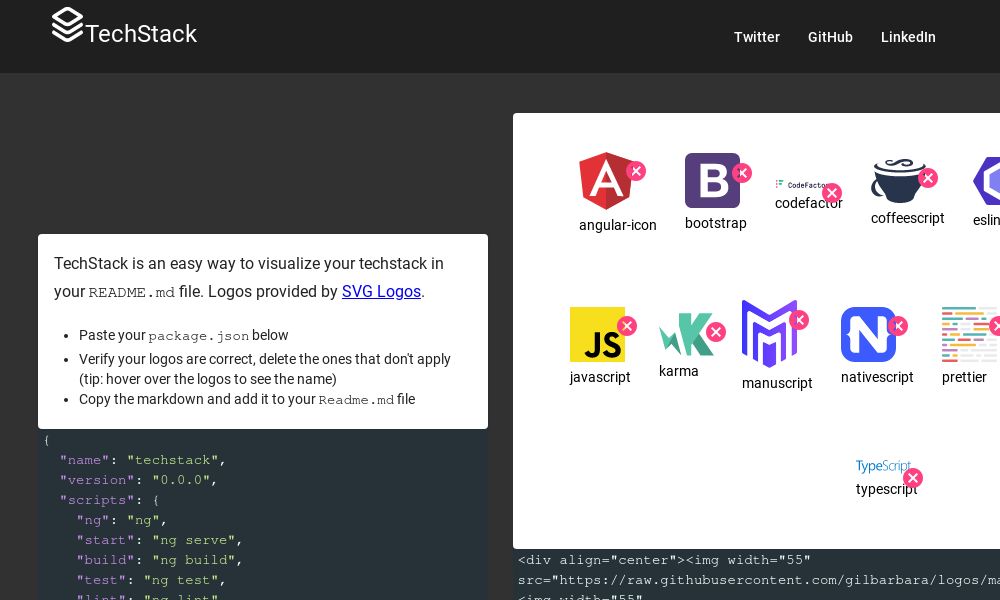Click the coffeescript cup logo

coord(898,182)
